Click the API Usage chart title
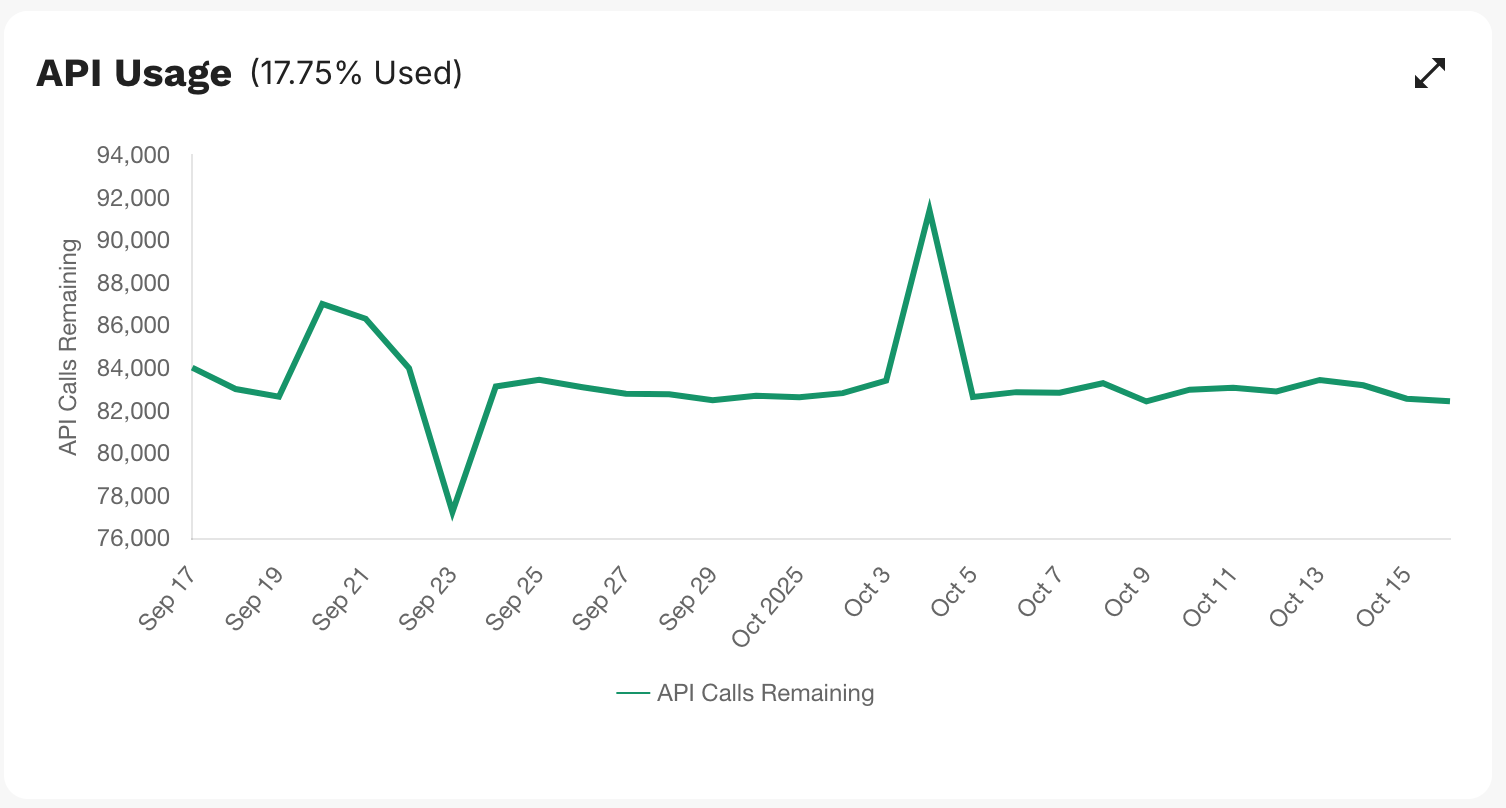Viewport: 1506px width, 808px height. (x=134, y=74)
